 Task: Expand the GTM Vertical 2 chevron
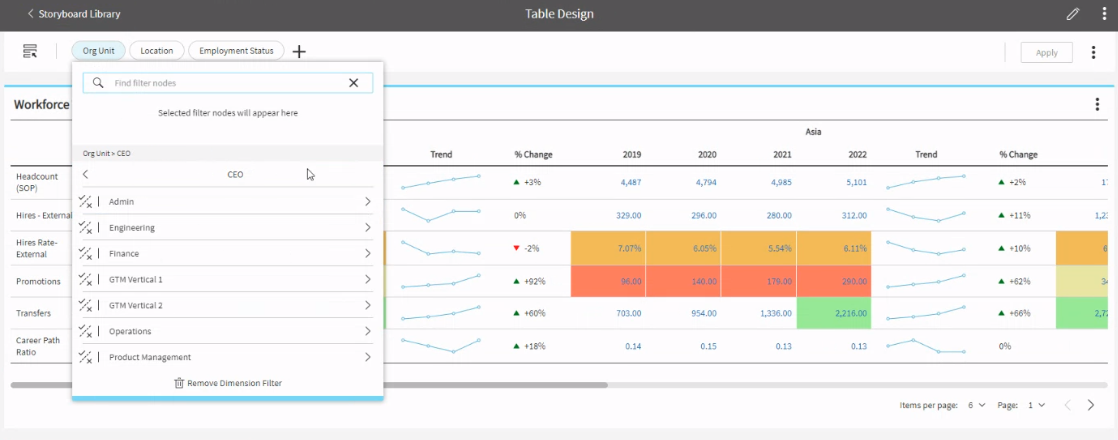pos(368,305)
